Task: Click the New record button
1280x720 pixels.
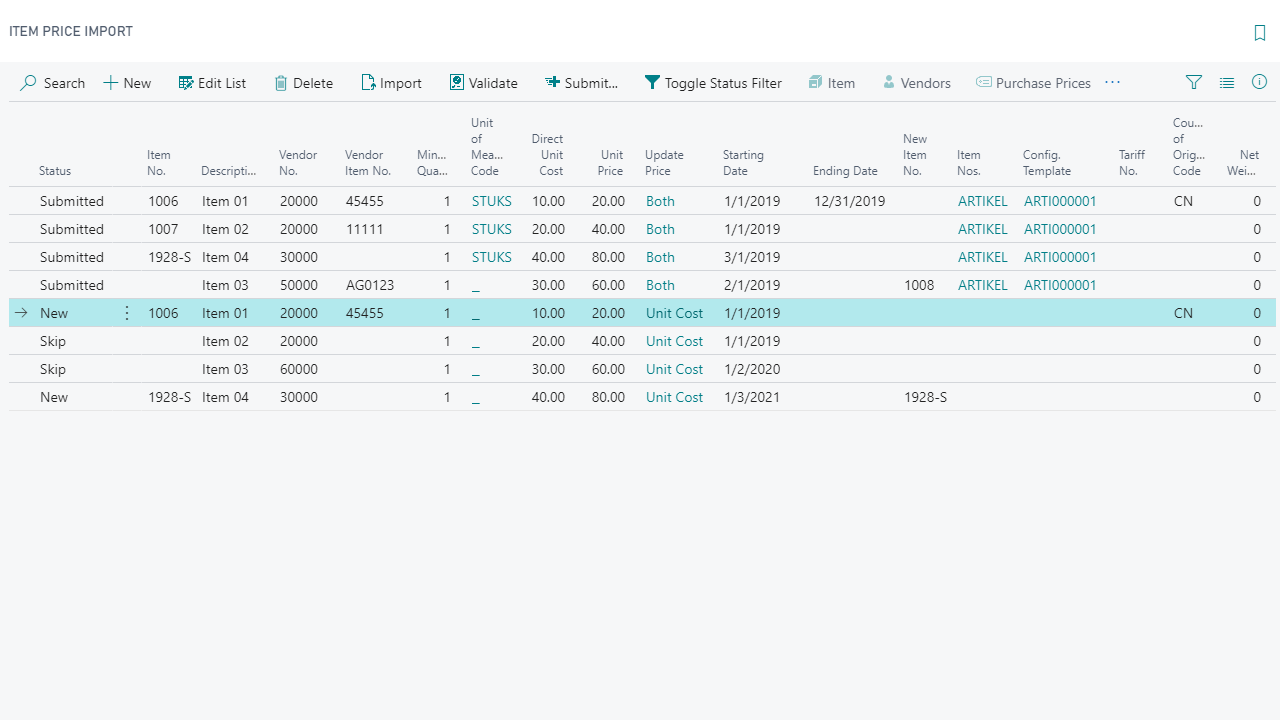Action: point(127,83)
